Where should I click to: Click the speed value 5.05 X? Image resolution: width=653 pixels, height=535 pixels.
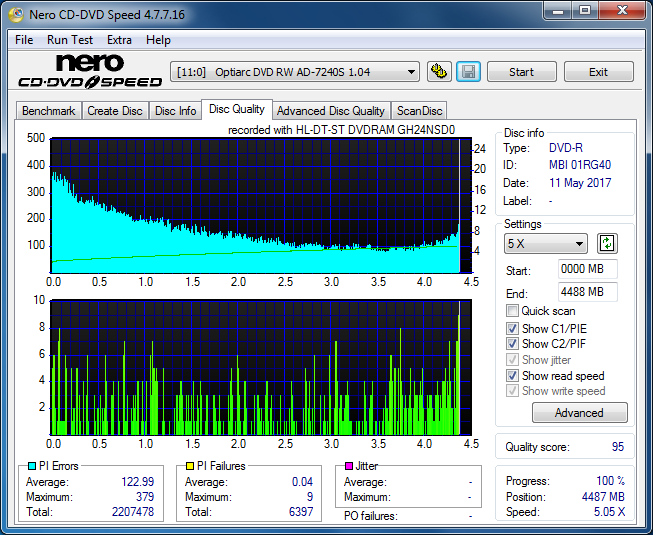(609, 512)
